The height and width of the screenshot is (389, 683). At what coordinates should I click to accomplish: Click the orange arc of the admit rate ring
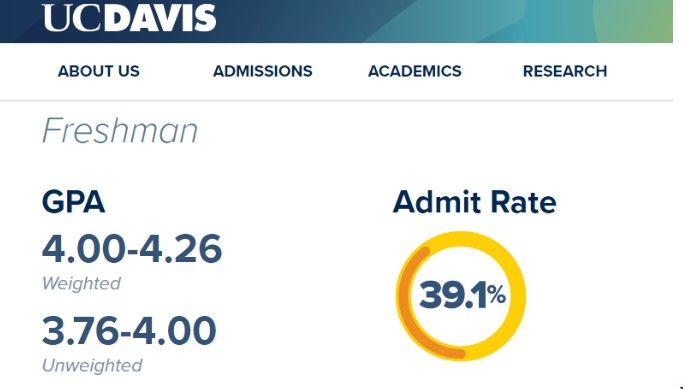[x=407, y=305]
